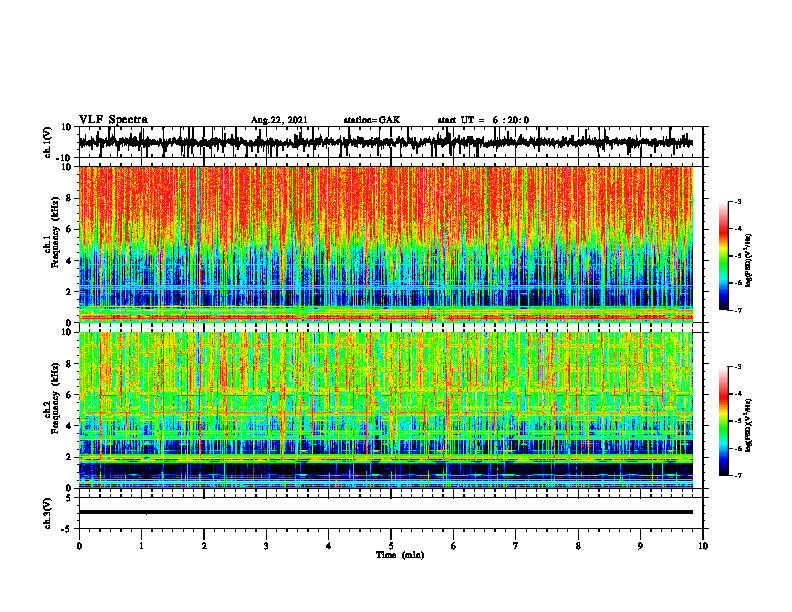Click the time axis tick label "7"

516,546
